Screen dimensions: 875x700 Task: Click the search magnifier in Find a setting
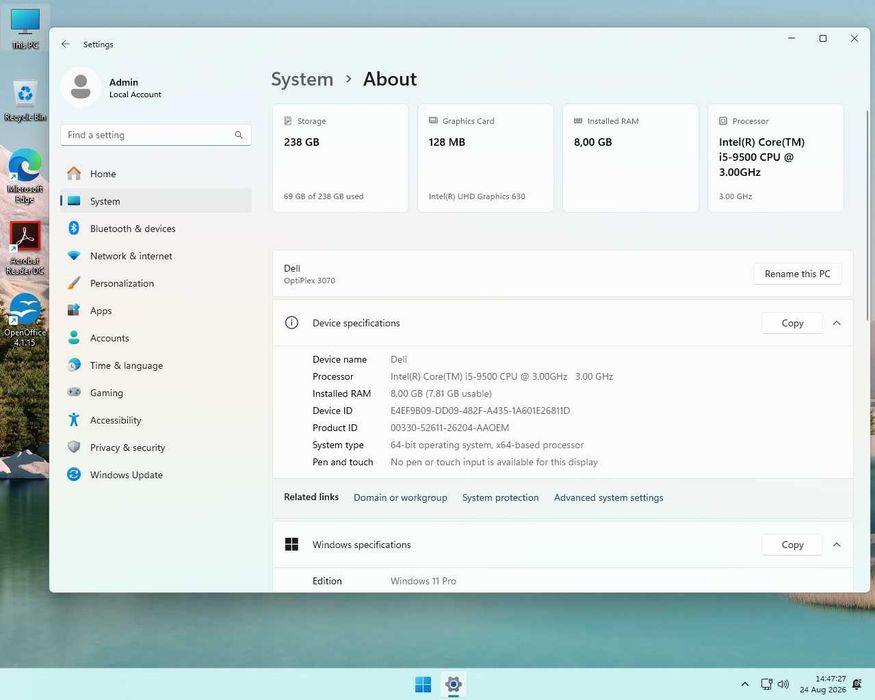[239, 135]
